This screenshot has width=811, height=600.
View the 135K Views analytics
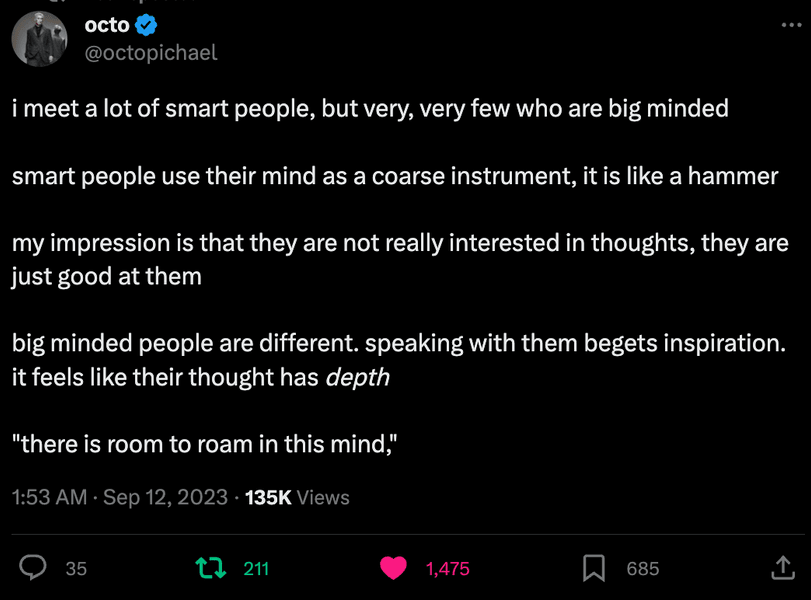[x=297, y=497]
